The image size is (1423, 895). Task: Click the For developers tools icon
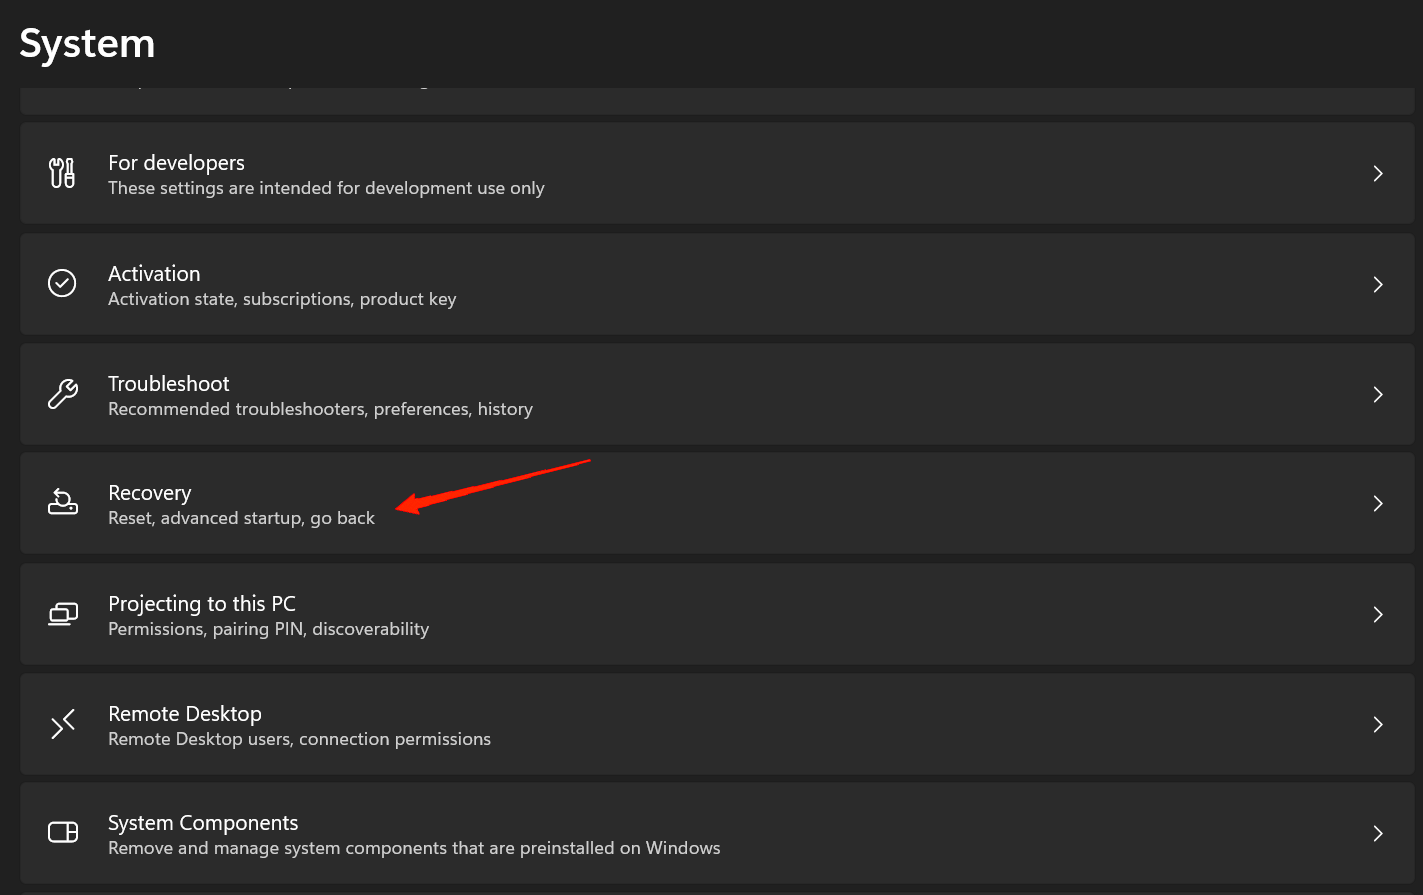[62, 173]
